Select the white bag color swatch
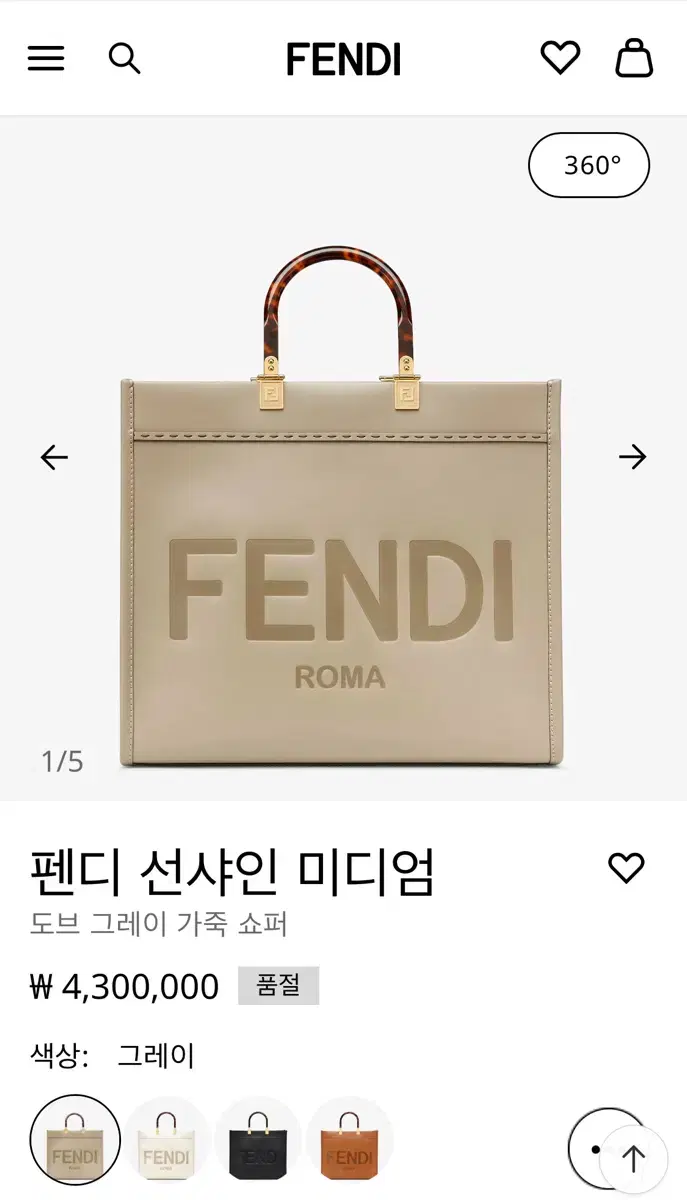 click(166, 1140)
